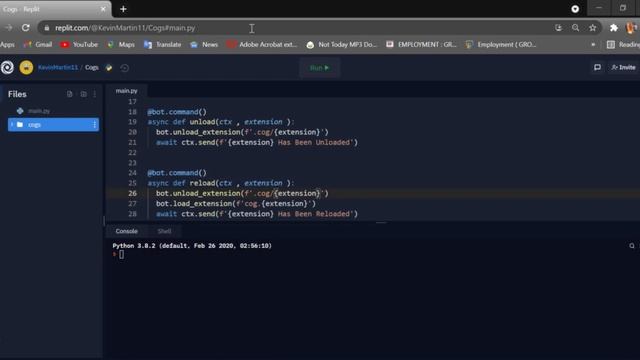Open the YouTube bookmark
This screenshot has height=360, width=640.
pyautogui.click(x=80, y=44)
